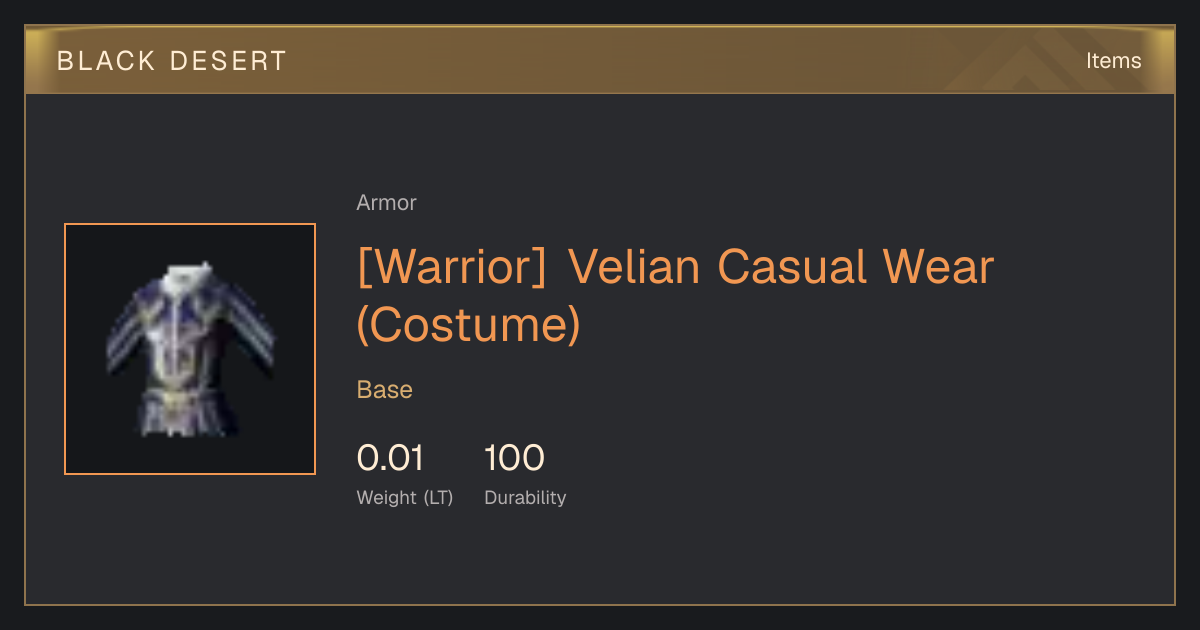Click the word Velian in the title
Viewport: 1200px width, 630px height.
(635, 268)
